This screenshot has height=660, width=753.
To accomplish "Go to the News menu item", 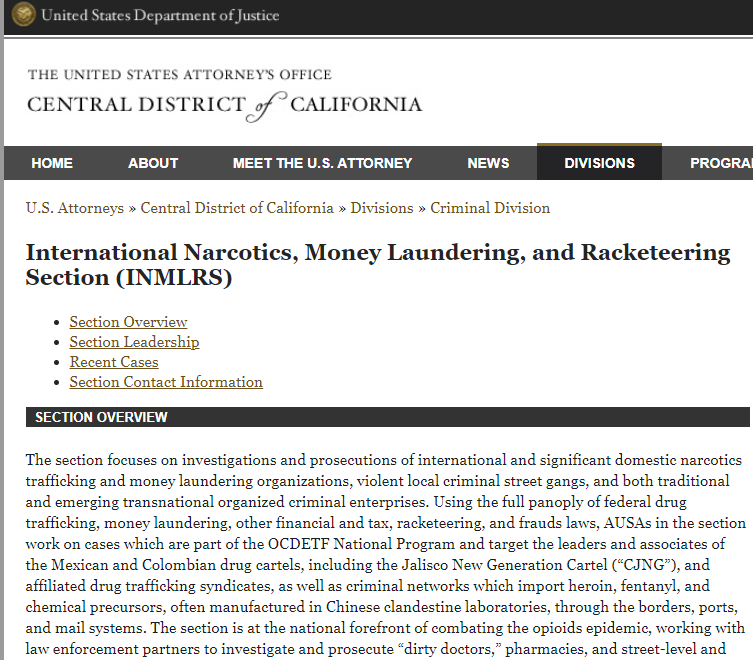I will point(488,163).
